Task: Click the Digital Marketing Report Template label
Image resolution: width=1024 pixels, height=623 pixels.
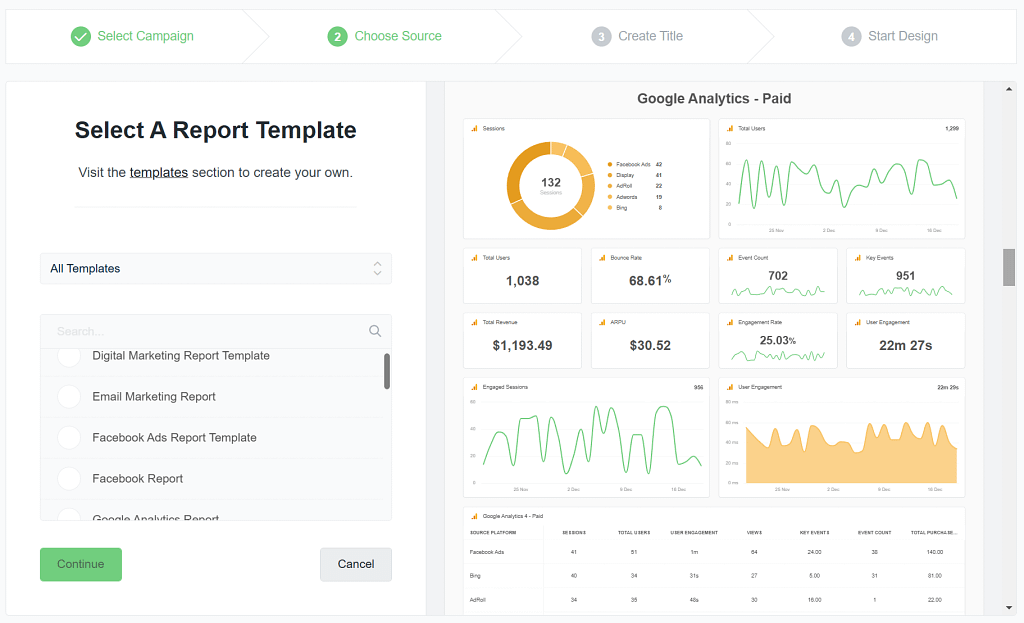Action: click(x=181, y=356)
